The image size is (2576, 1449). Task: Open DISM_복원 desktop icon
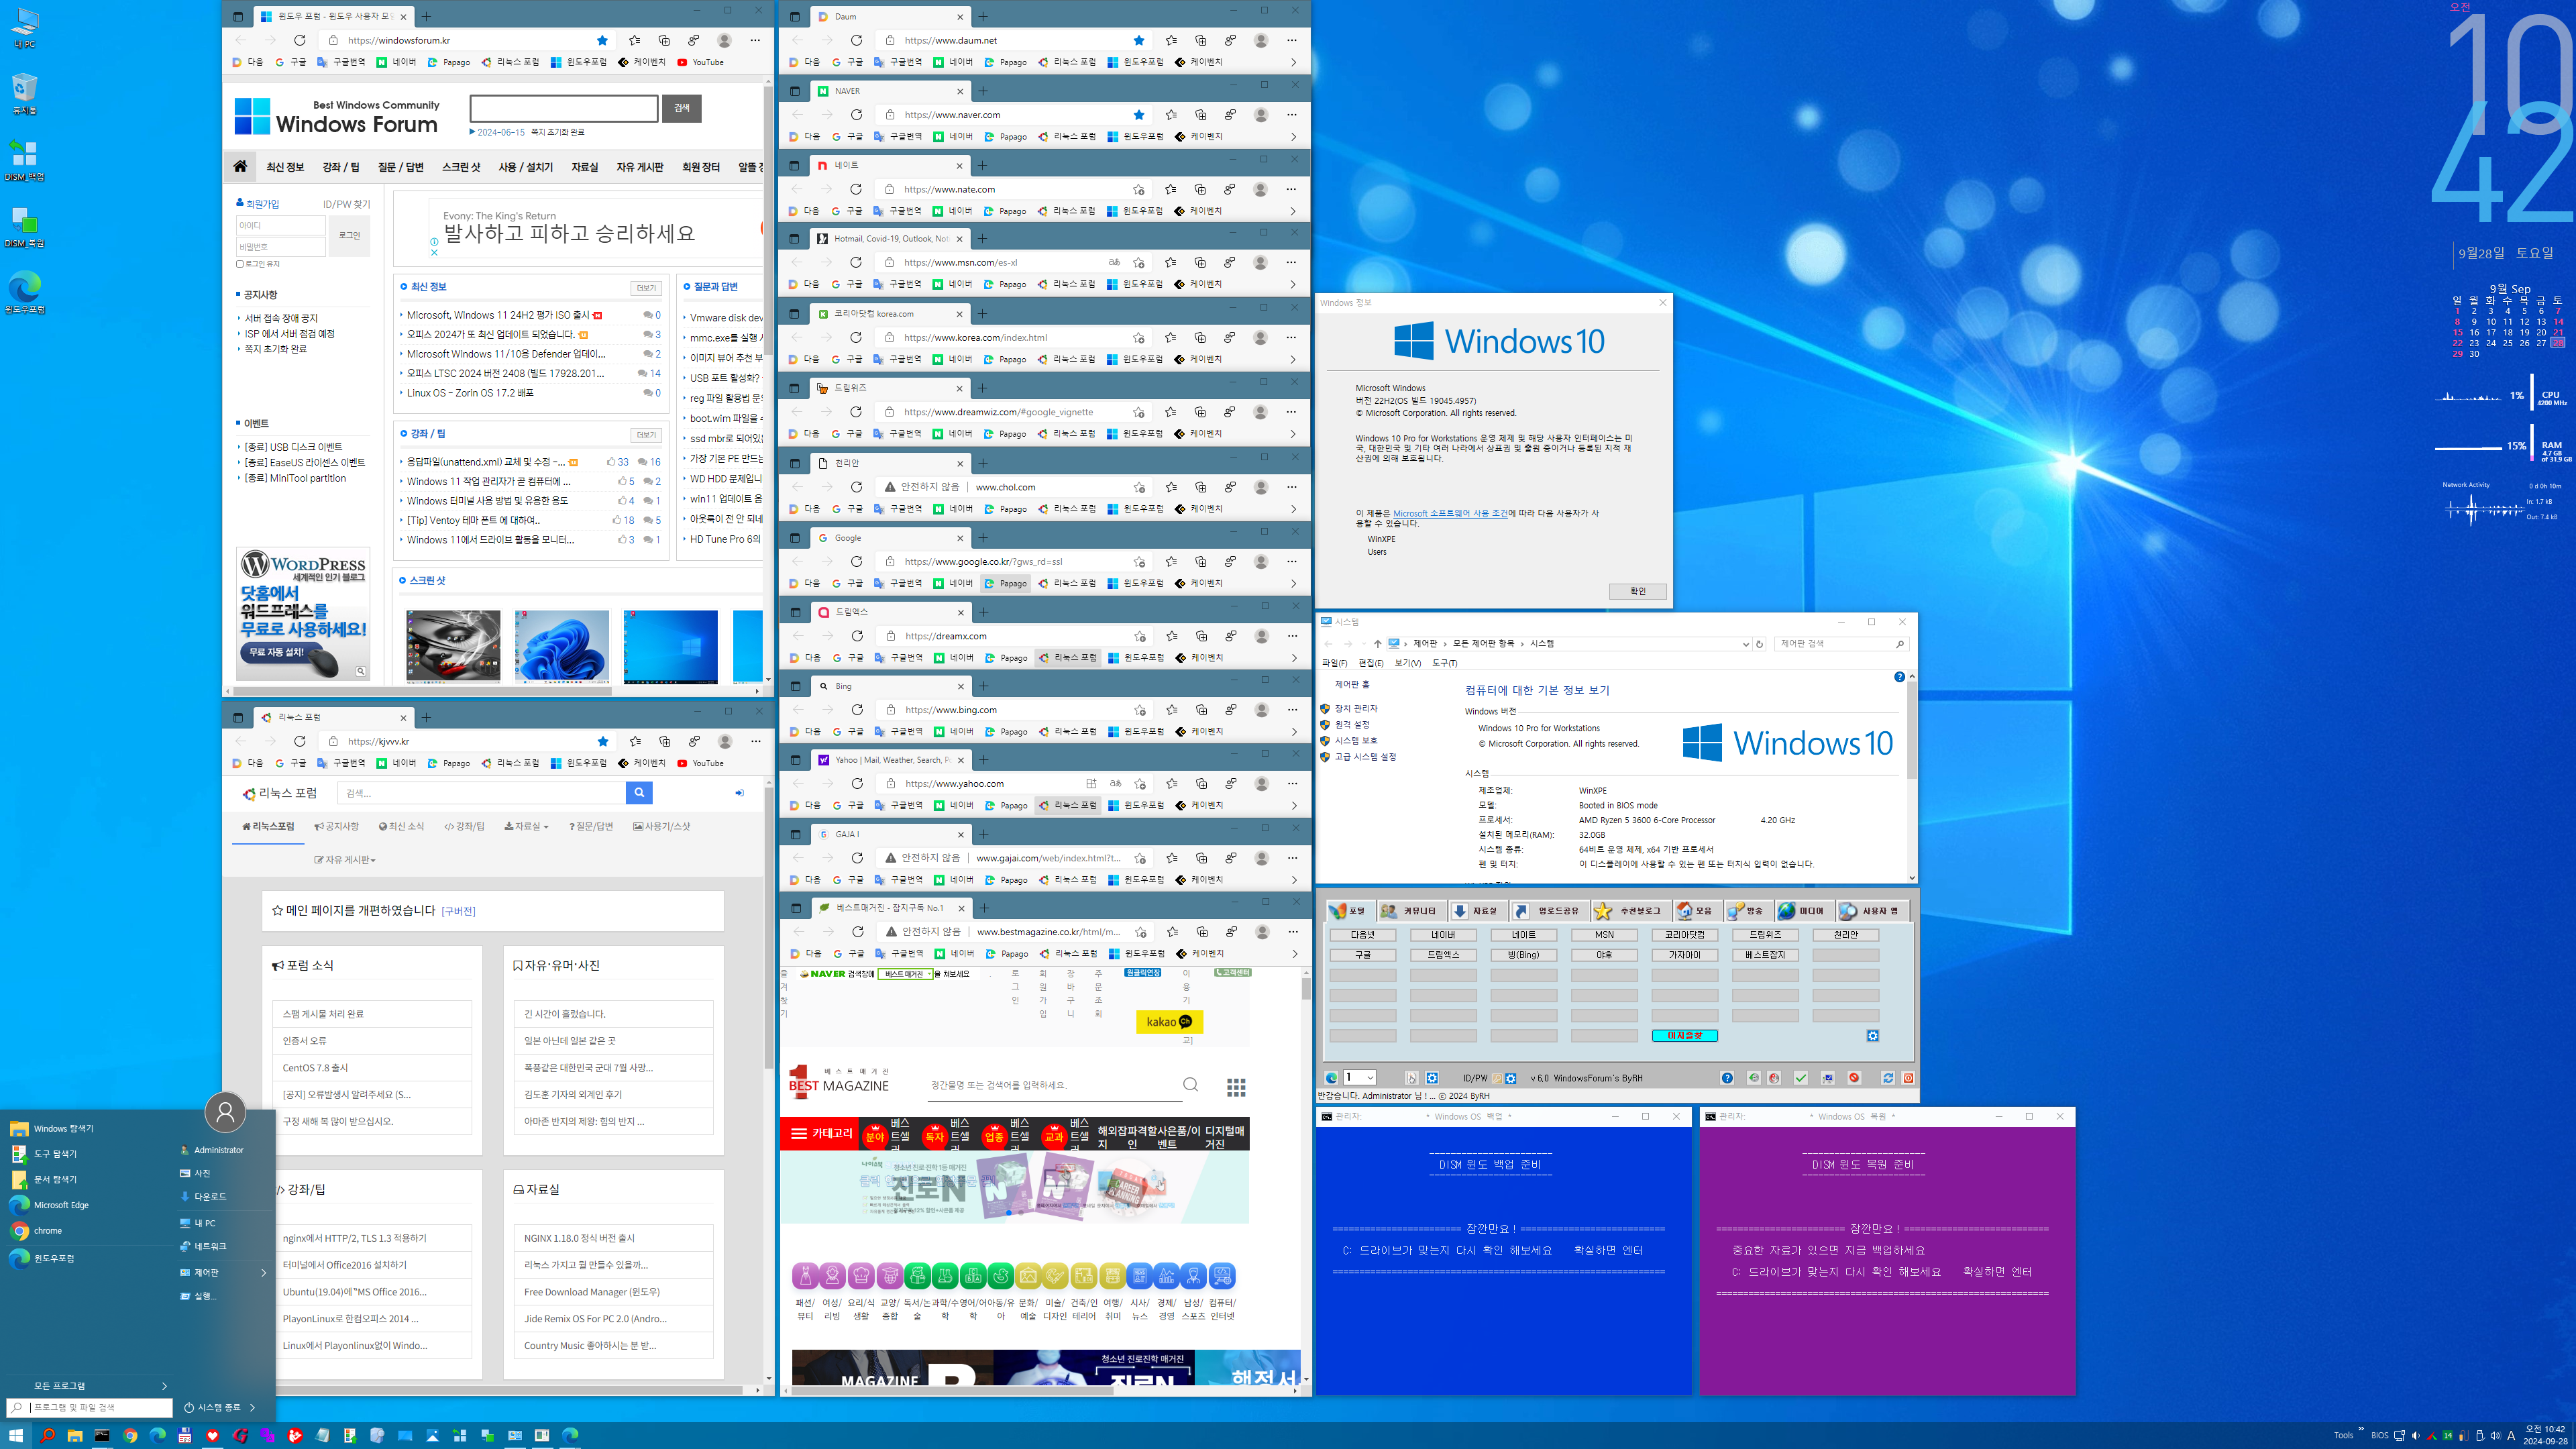(x=24, y=226)
